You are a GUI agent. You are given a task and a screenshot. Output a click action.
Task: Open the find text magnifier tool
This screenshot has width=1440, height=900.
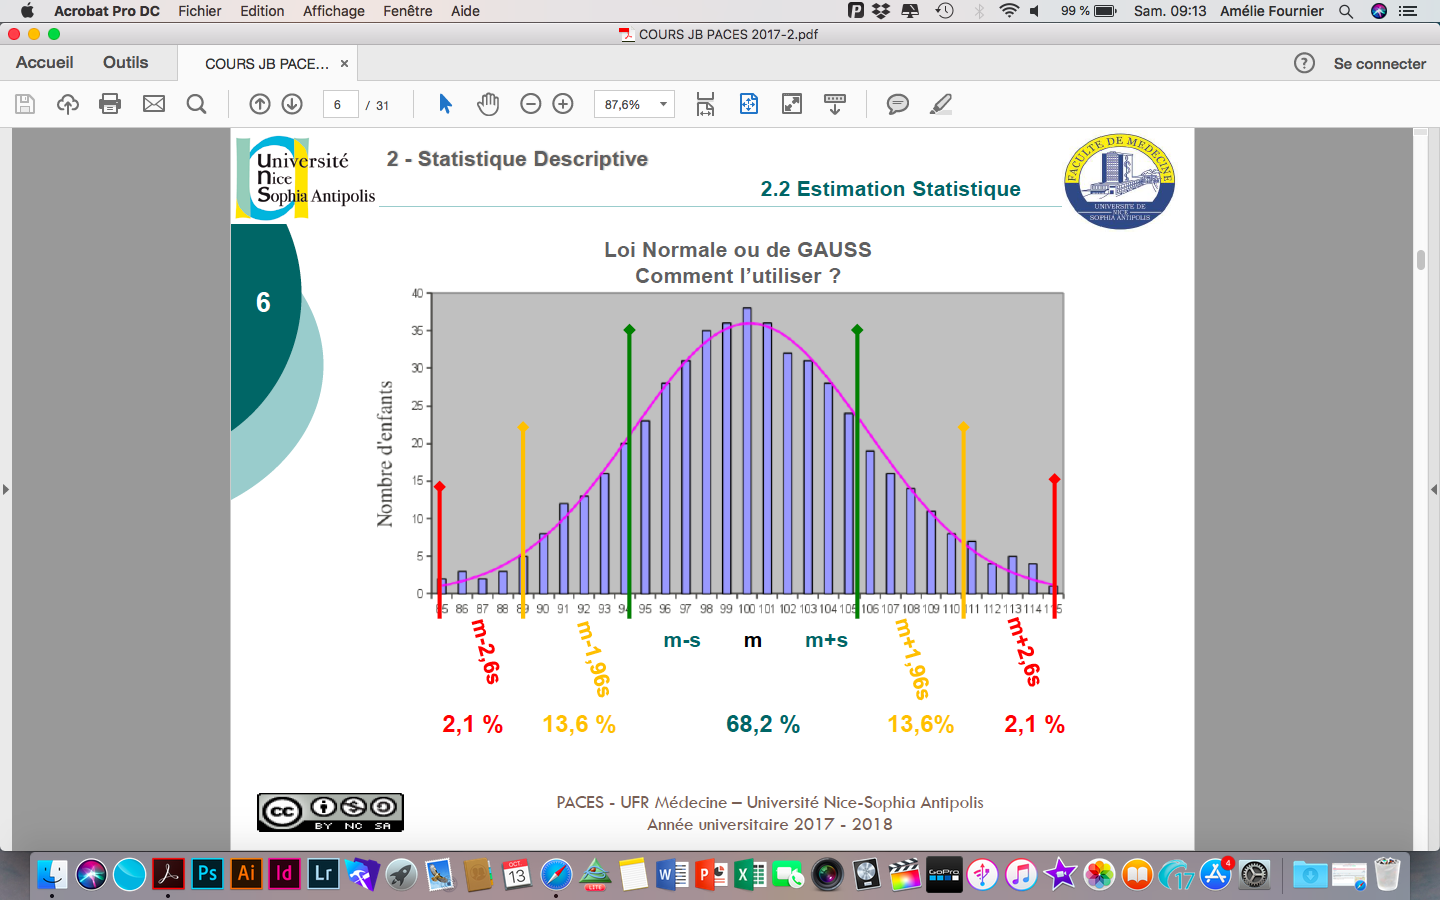197,104
